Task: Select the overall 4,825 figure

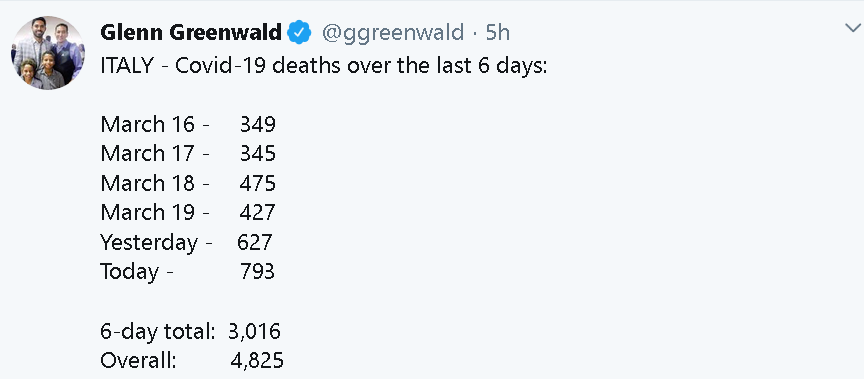Action: point(257,361)
